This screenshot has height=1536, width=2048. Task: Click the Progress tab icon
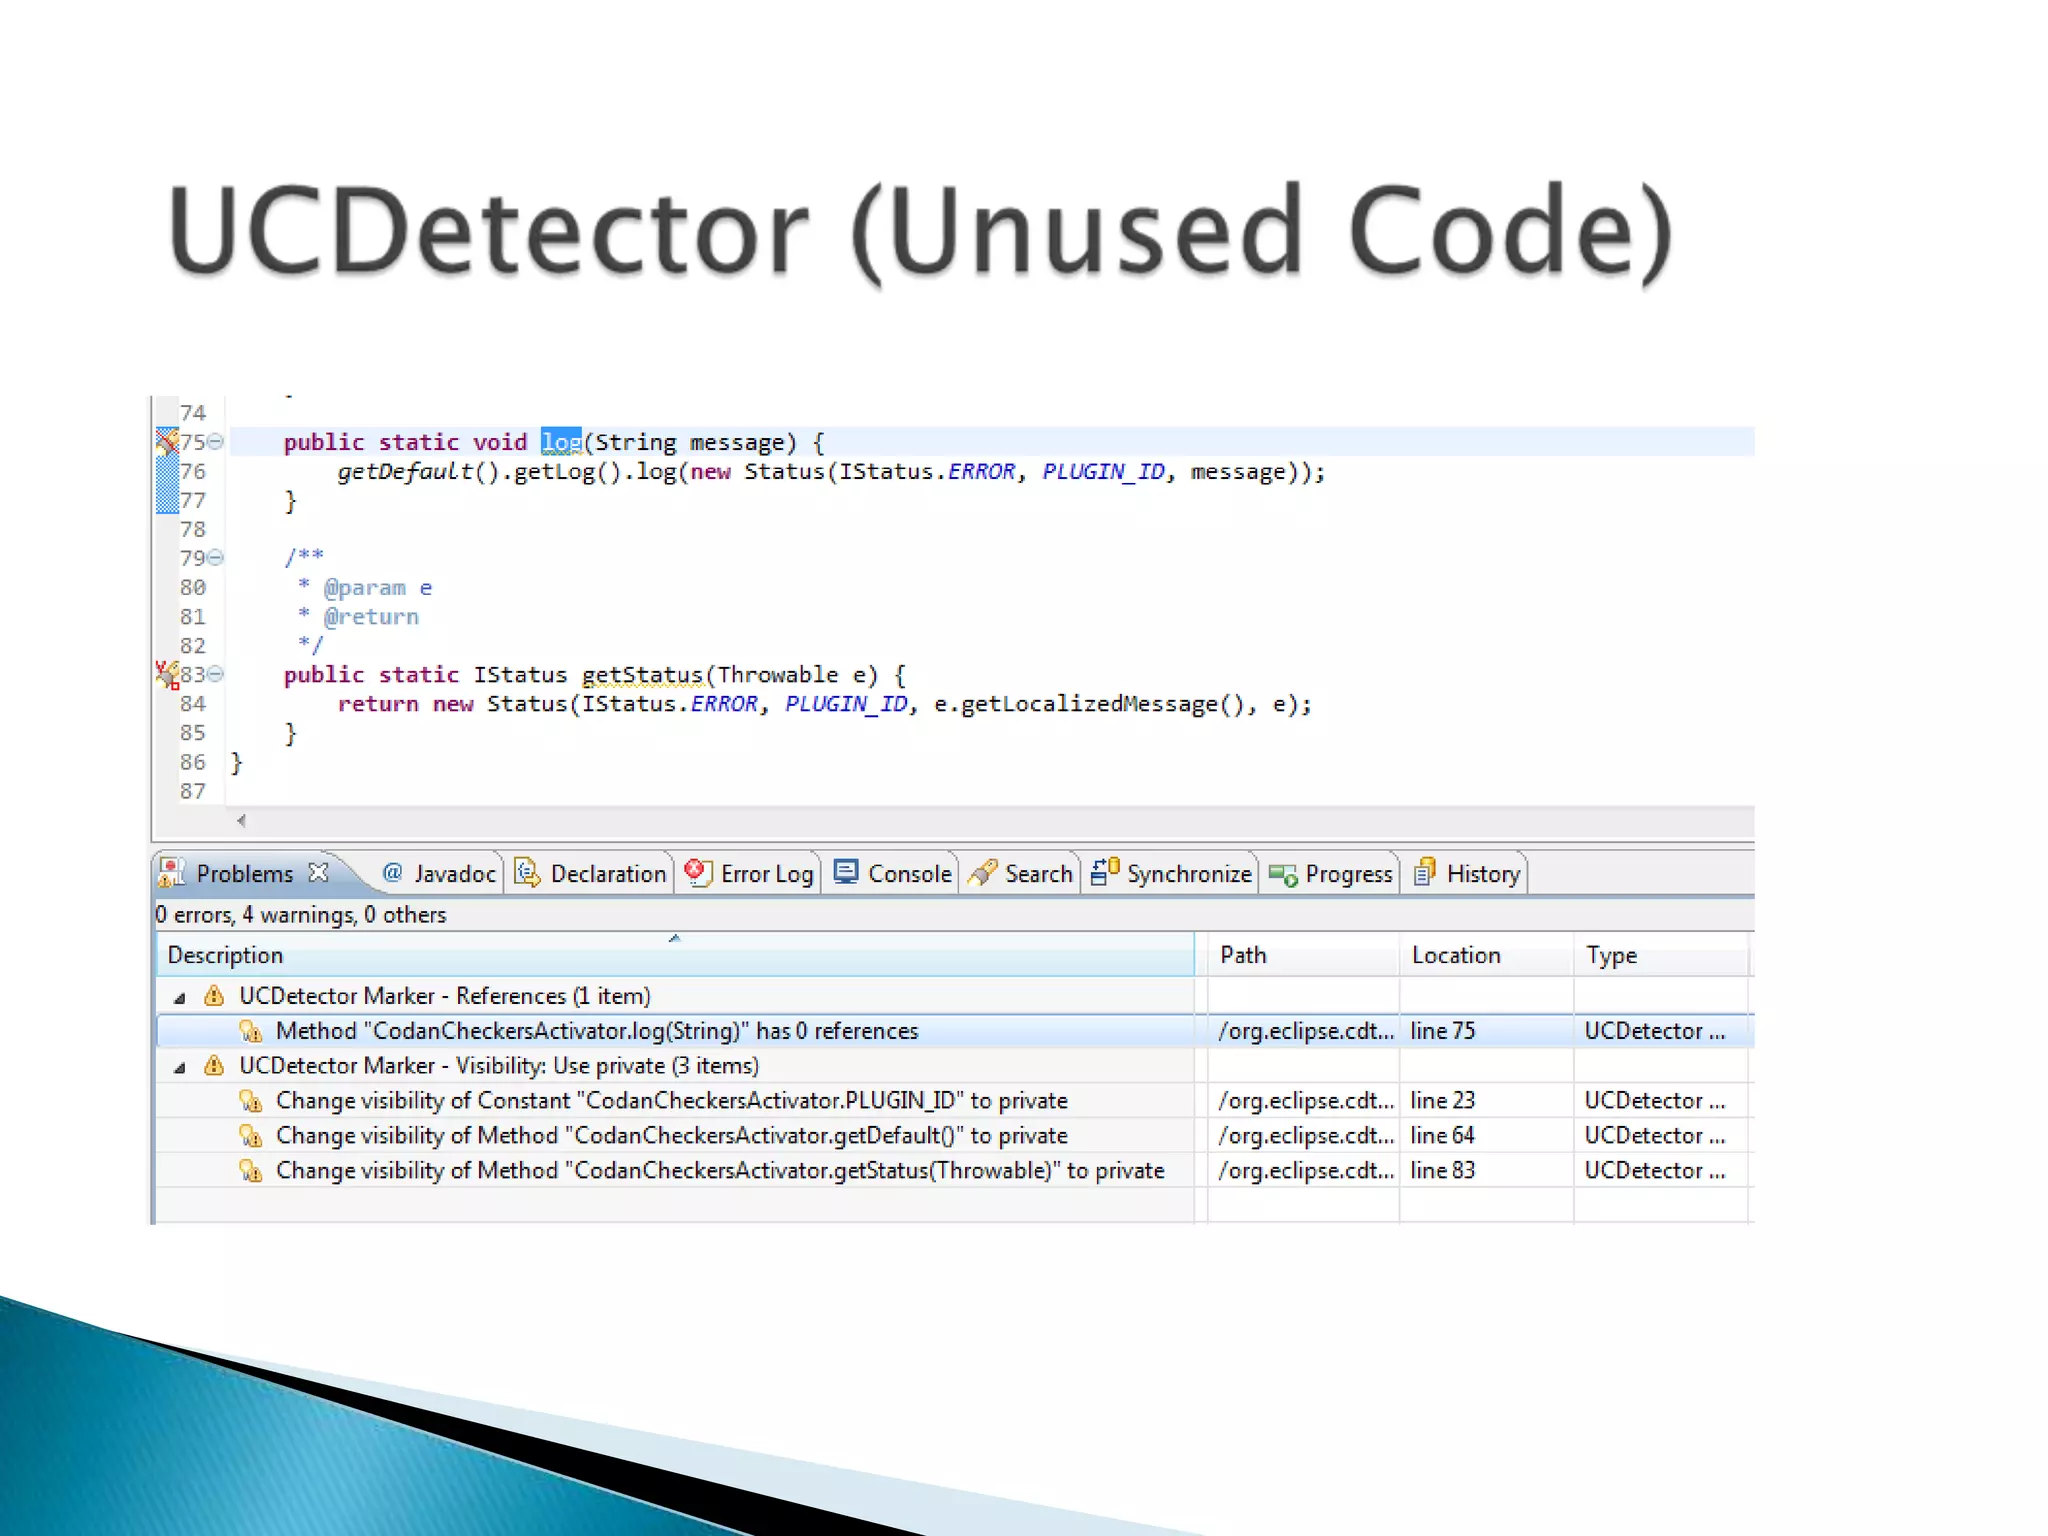pos(1283,875)
